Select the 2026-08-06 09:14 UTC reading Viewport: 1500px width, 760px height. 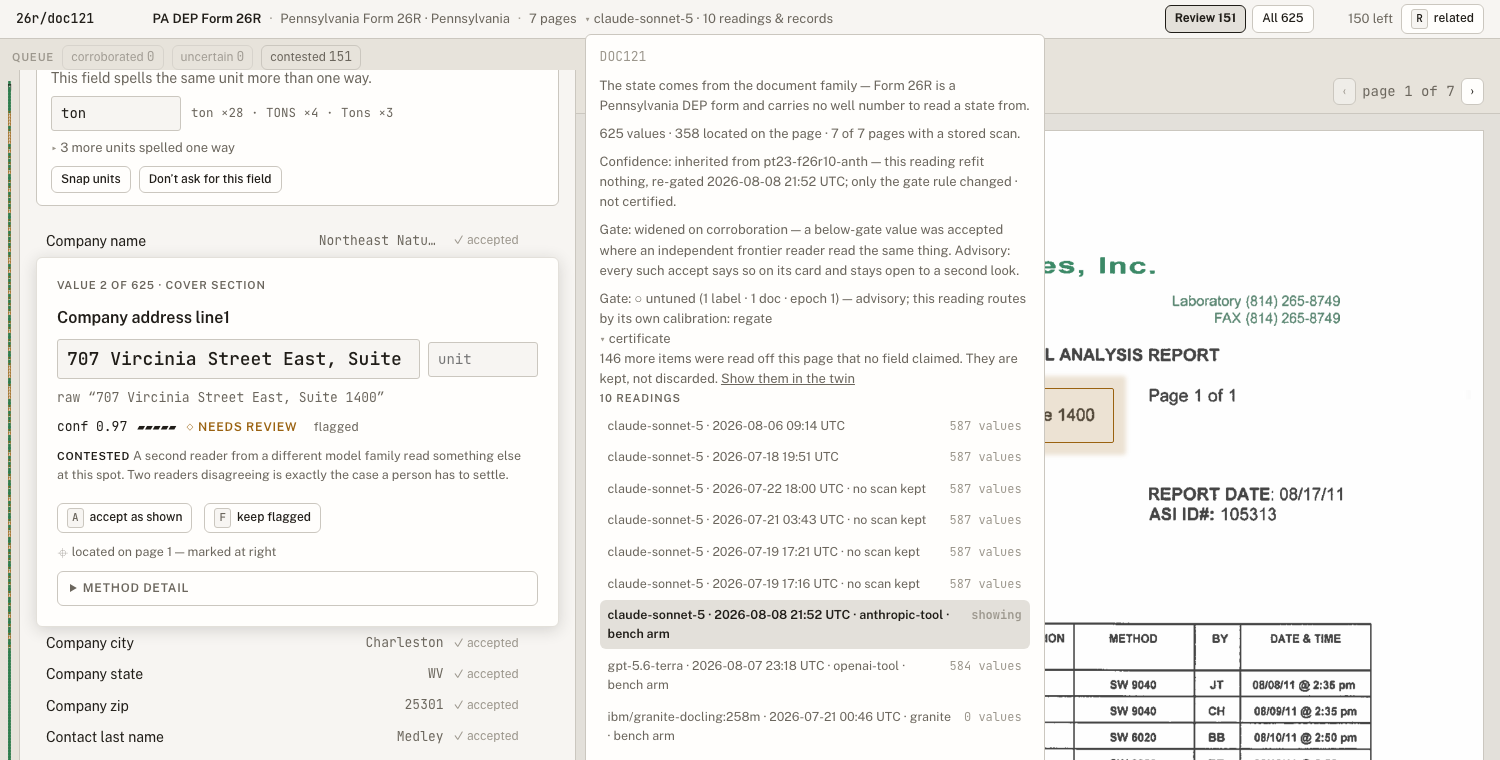[x=814, y=426]
